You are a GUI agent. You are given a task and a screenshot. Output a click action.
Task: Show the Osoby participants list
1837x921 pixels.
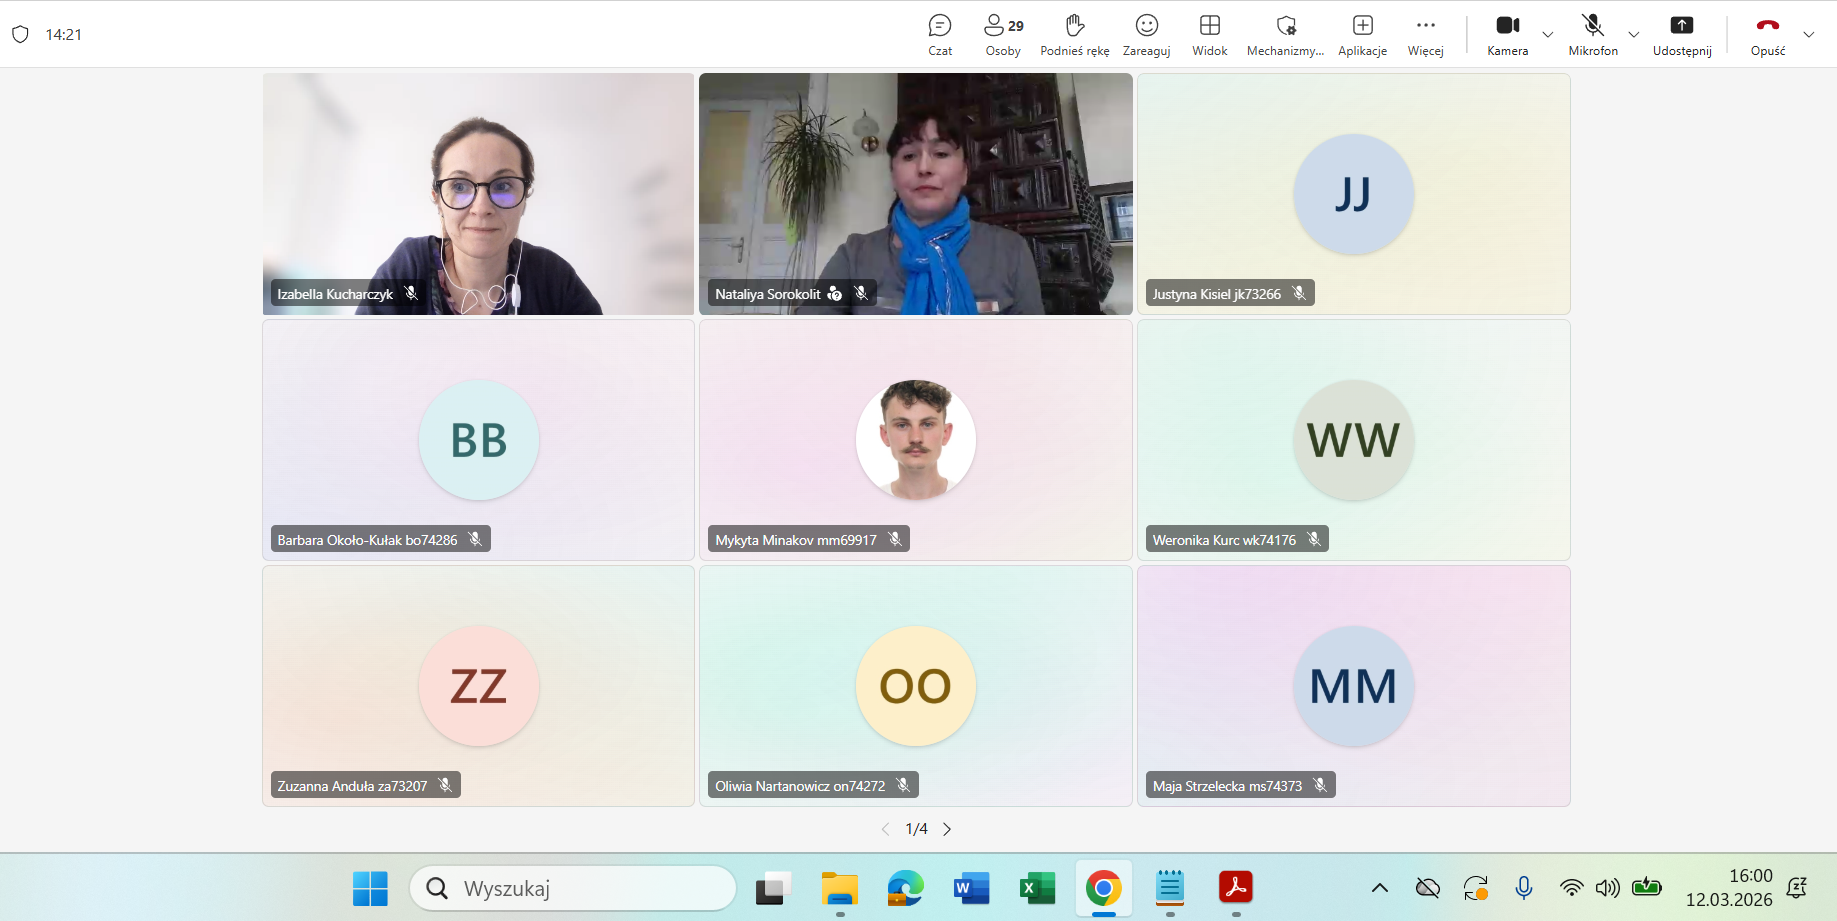point(1003,35)
